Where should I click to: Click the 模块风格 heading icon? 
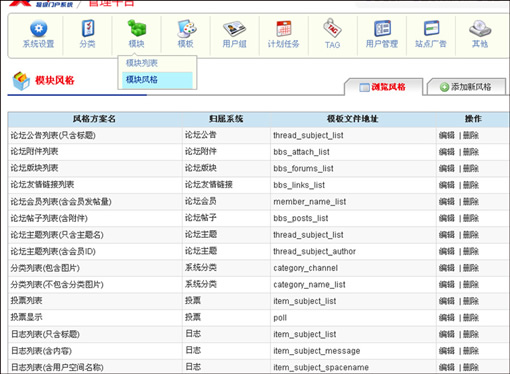21,81
